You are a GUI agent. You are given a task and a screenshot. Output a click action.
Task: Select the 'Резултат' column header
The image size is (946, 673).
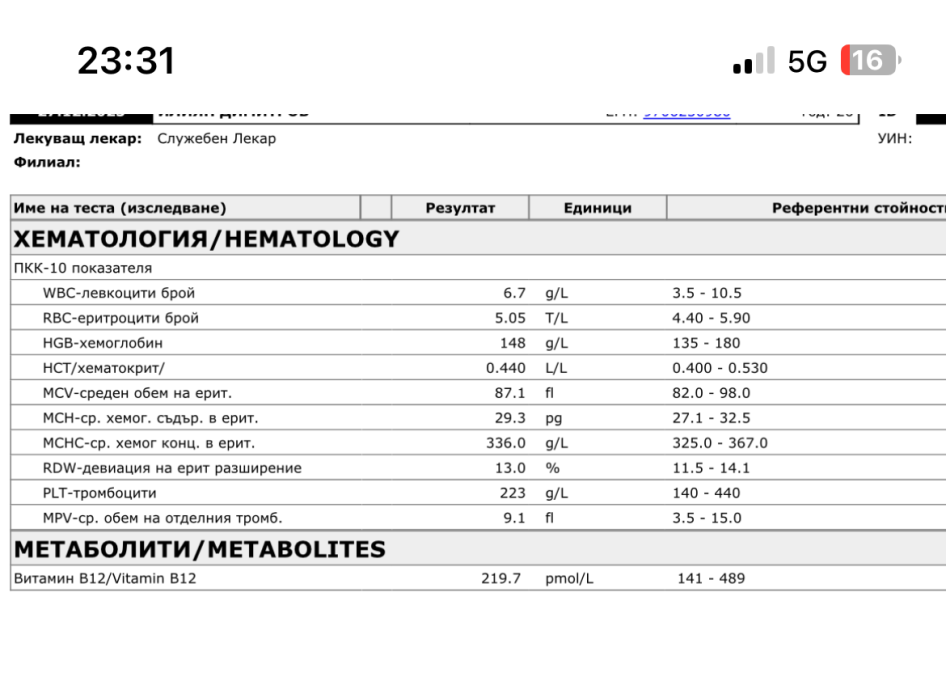[x=460, y=208]
